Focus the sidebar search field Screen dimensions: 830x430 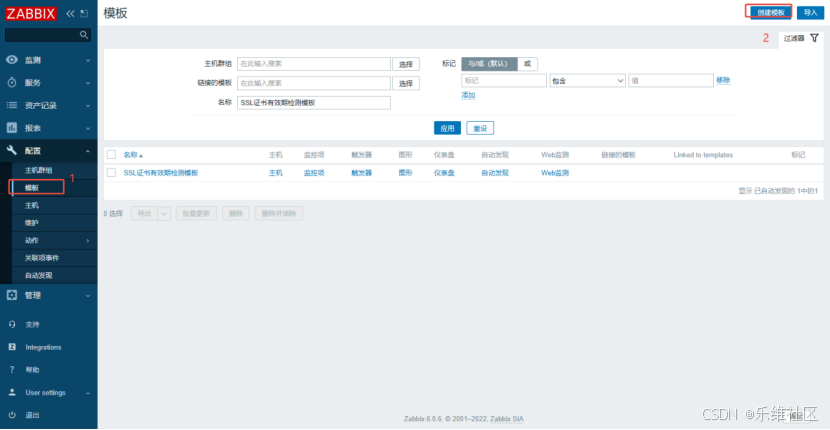pos(48,35)
